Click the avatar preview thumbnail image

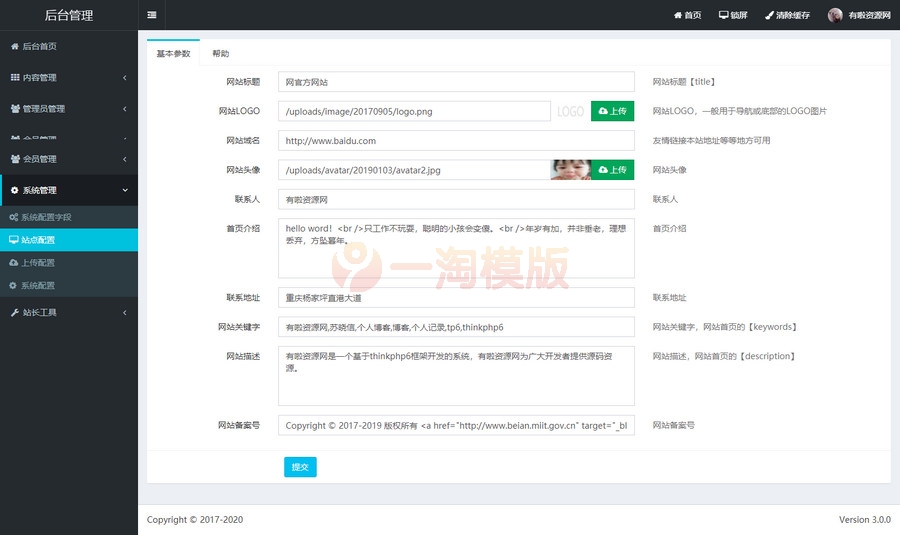[570, 170]
